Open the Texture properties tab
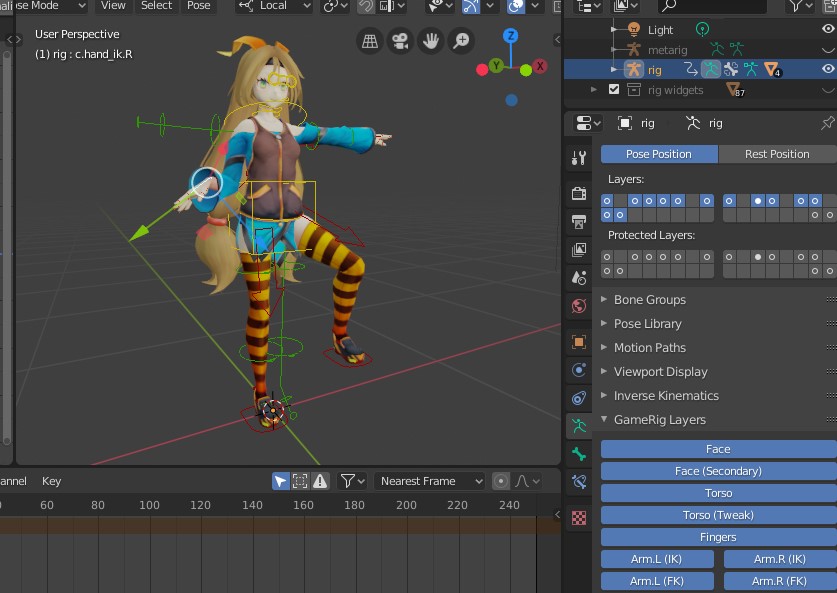This screenshot has width=837, height=593. click(x=579, y=518)
